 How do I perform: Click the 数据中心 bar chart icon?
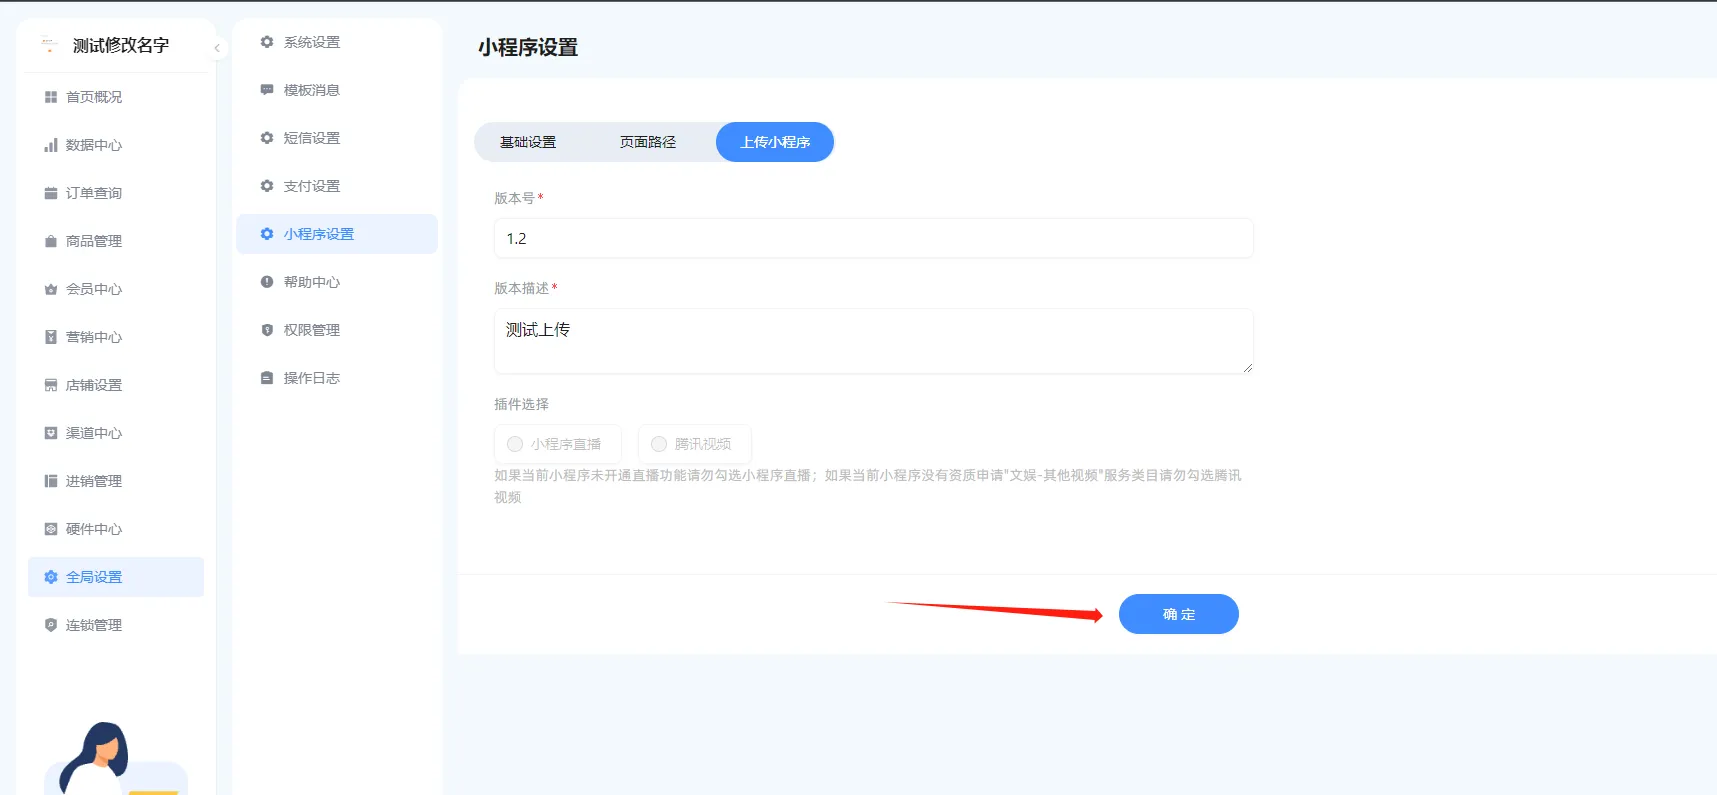coord(51,145)
